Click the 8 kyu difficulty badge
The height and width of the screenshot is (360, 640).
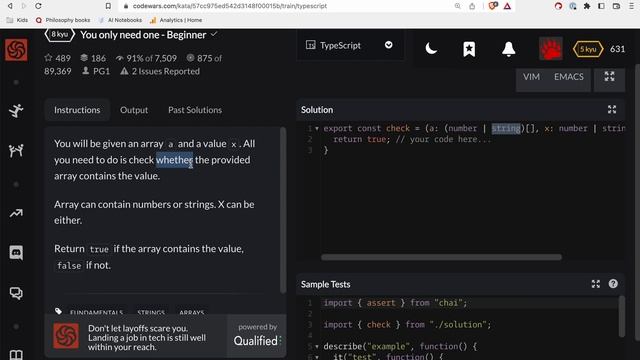click(x=60, y=34)
